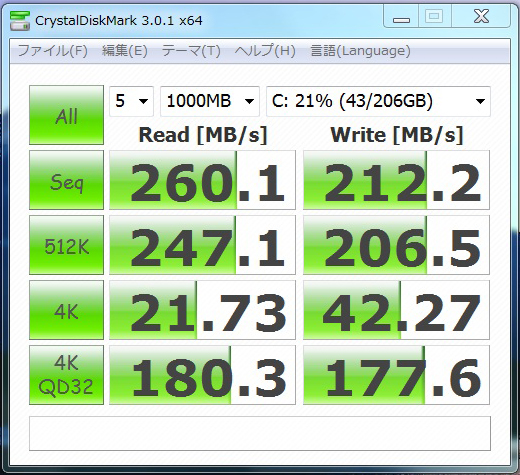Viewport: 520px width, 475px height.
Task: Click the CrystalDiskMark 3.0.1 x64 title text
Action: [x=119, y=21]
